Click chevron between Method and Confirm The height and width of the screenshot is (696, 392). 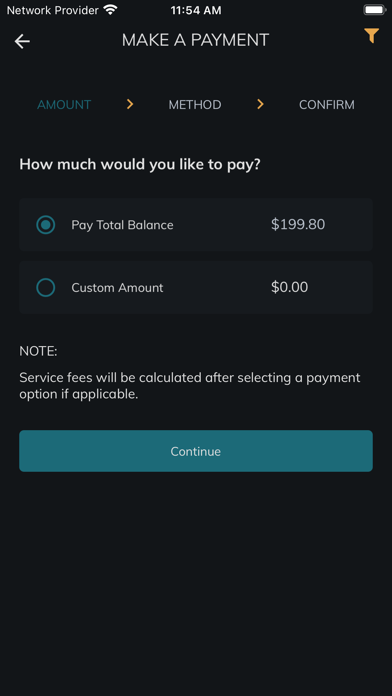click(260, 104)
